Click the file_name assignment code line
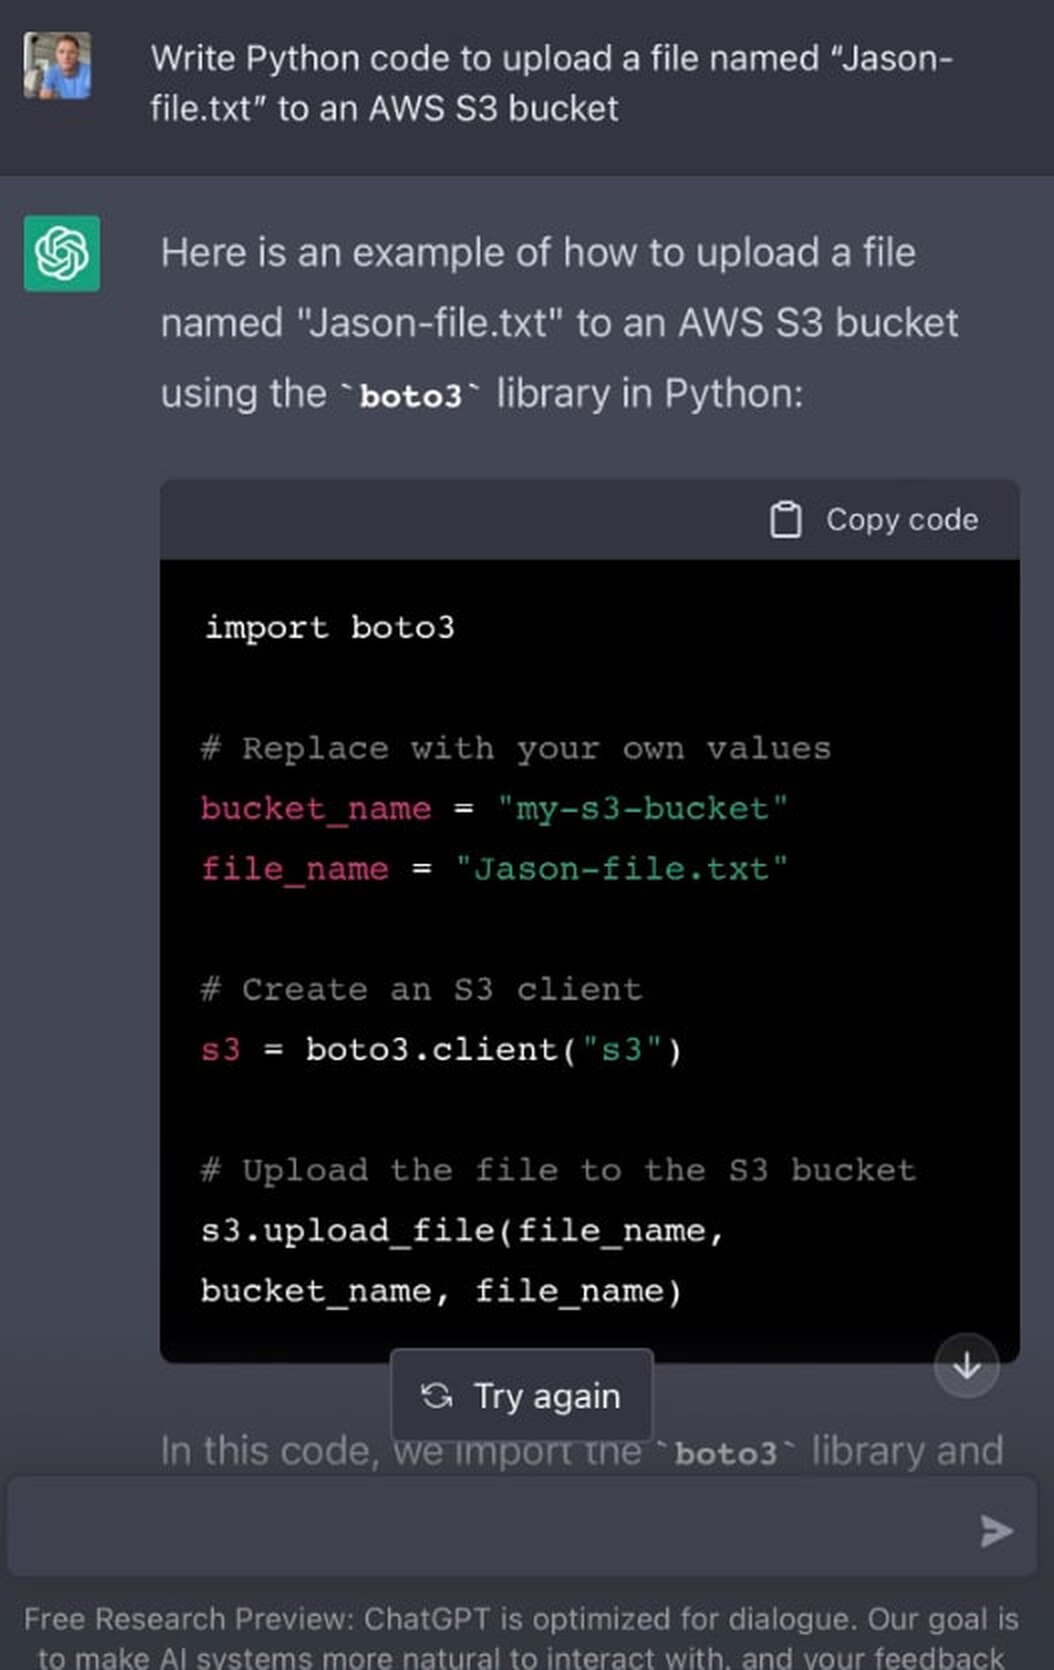The width and height of the screenshot is (1054, 1670). pos(494,868)
